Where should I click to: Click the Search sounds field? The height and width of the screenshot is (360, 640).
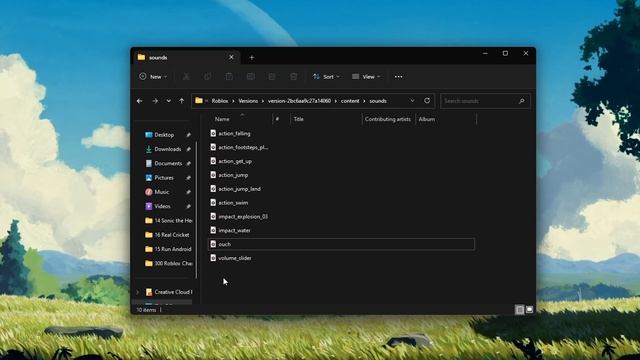pyautogui.click(x=485, y=101)
